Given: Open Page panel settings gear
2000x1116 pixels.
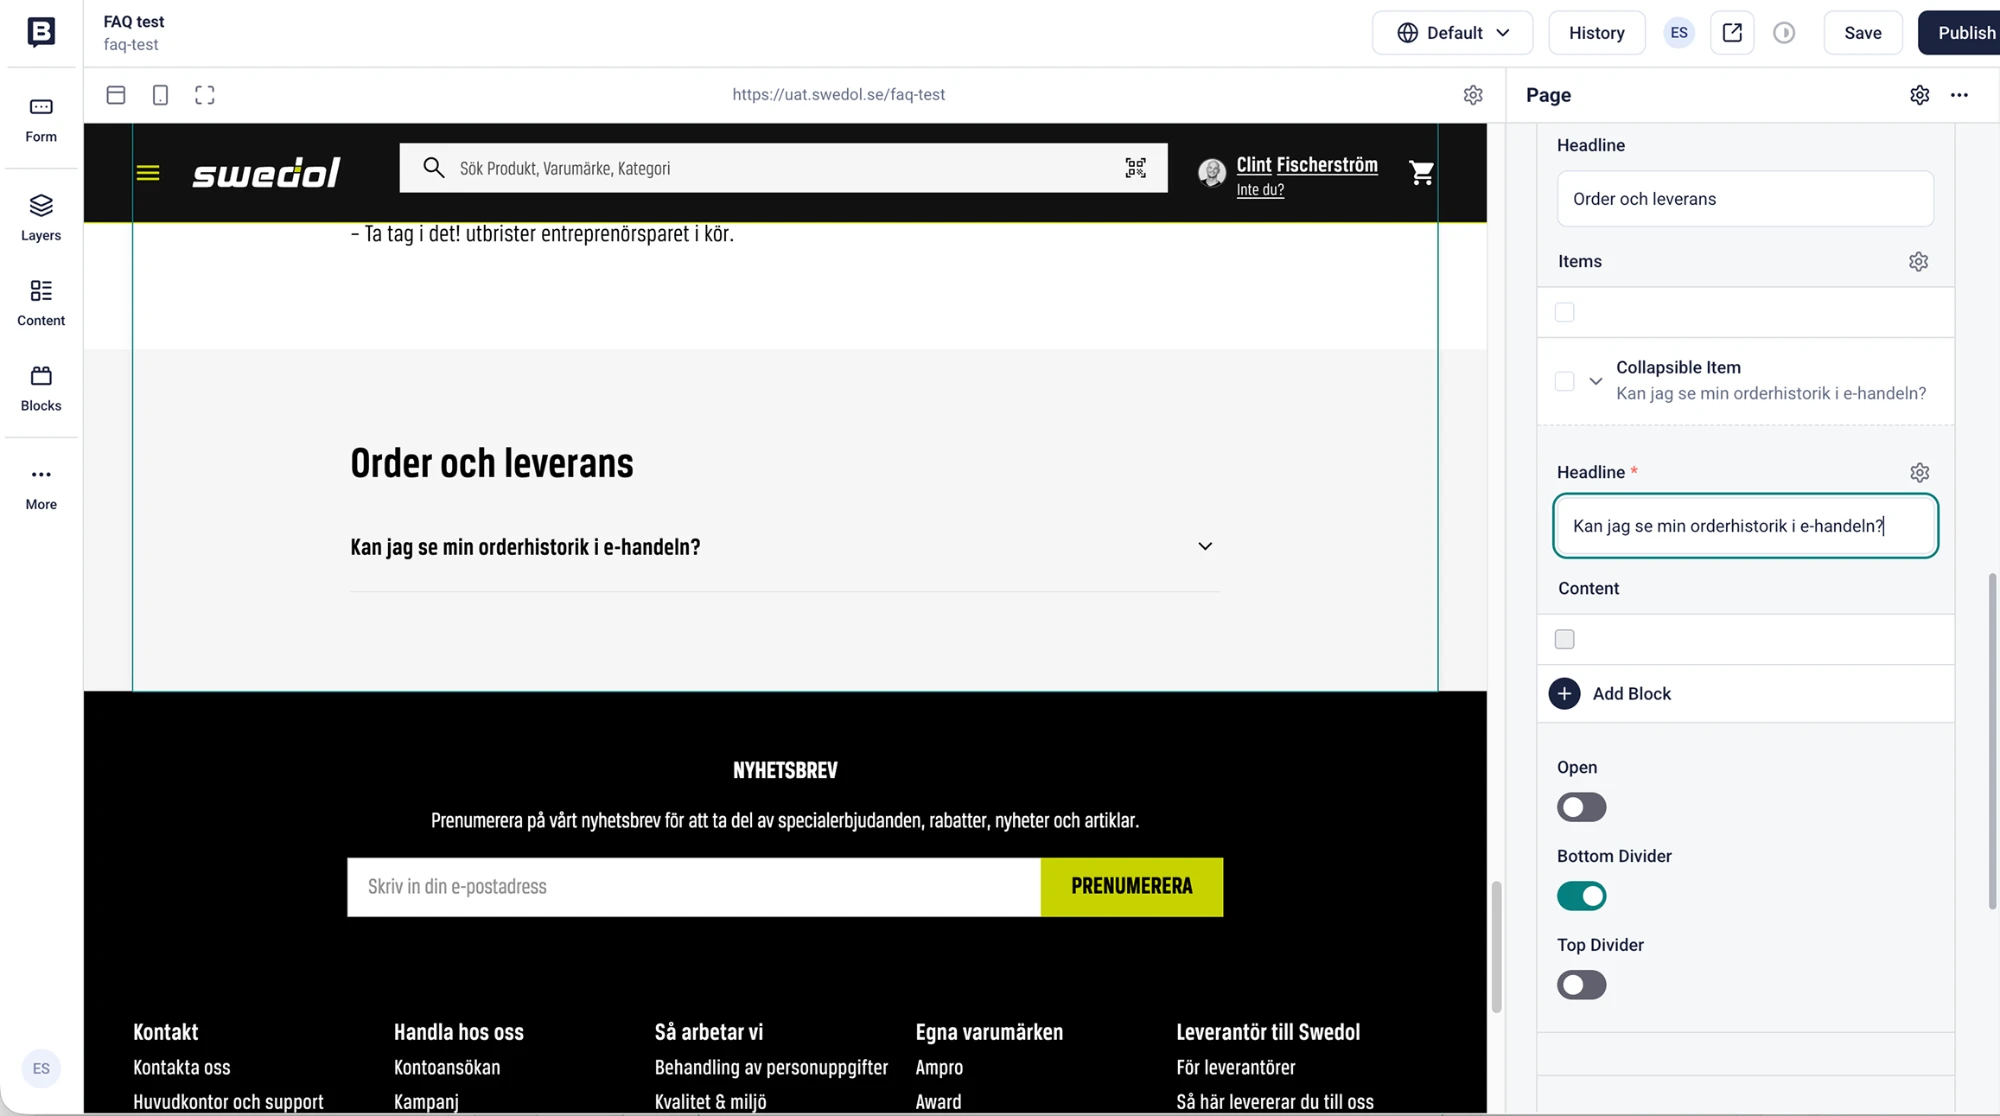Looking at the screenshot, I should (x=1919, y=95).
